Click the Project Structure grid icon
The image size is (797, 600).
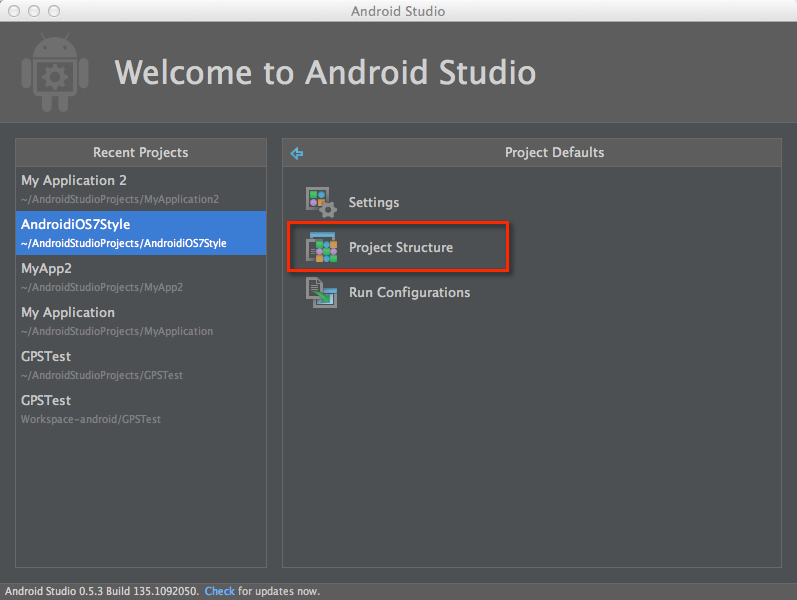(321, 248)
